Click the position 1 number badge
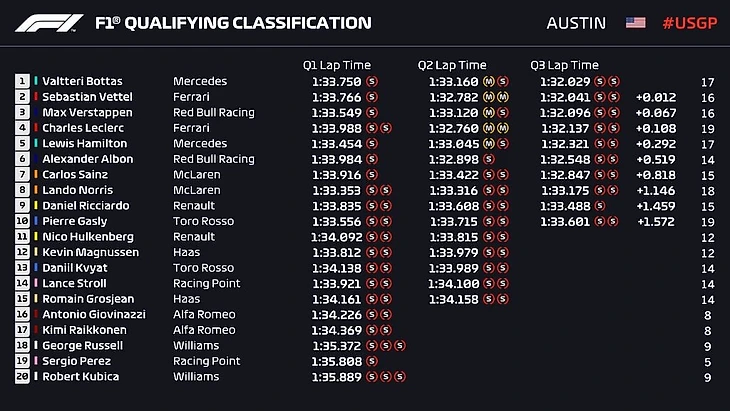 click(22, 82)
